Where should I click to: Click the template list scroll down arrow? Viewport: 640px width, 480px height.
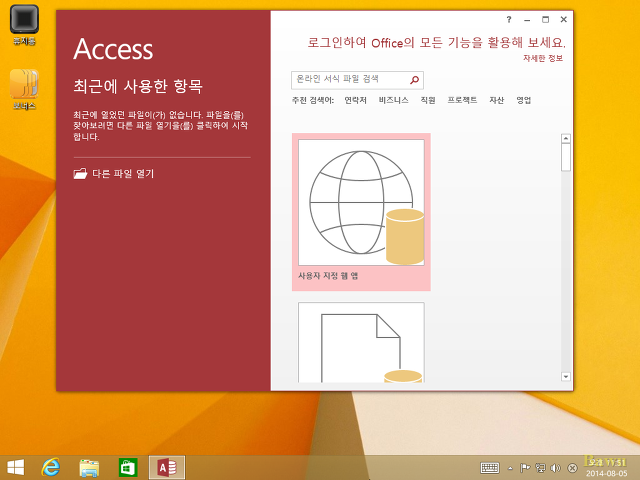coord(566,377)
